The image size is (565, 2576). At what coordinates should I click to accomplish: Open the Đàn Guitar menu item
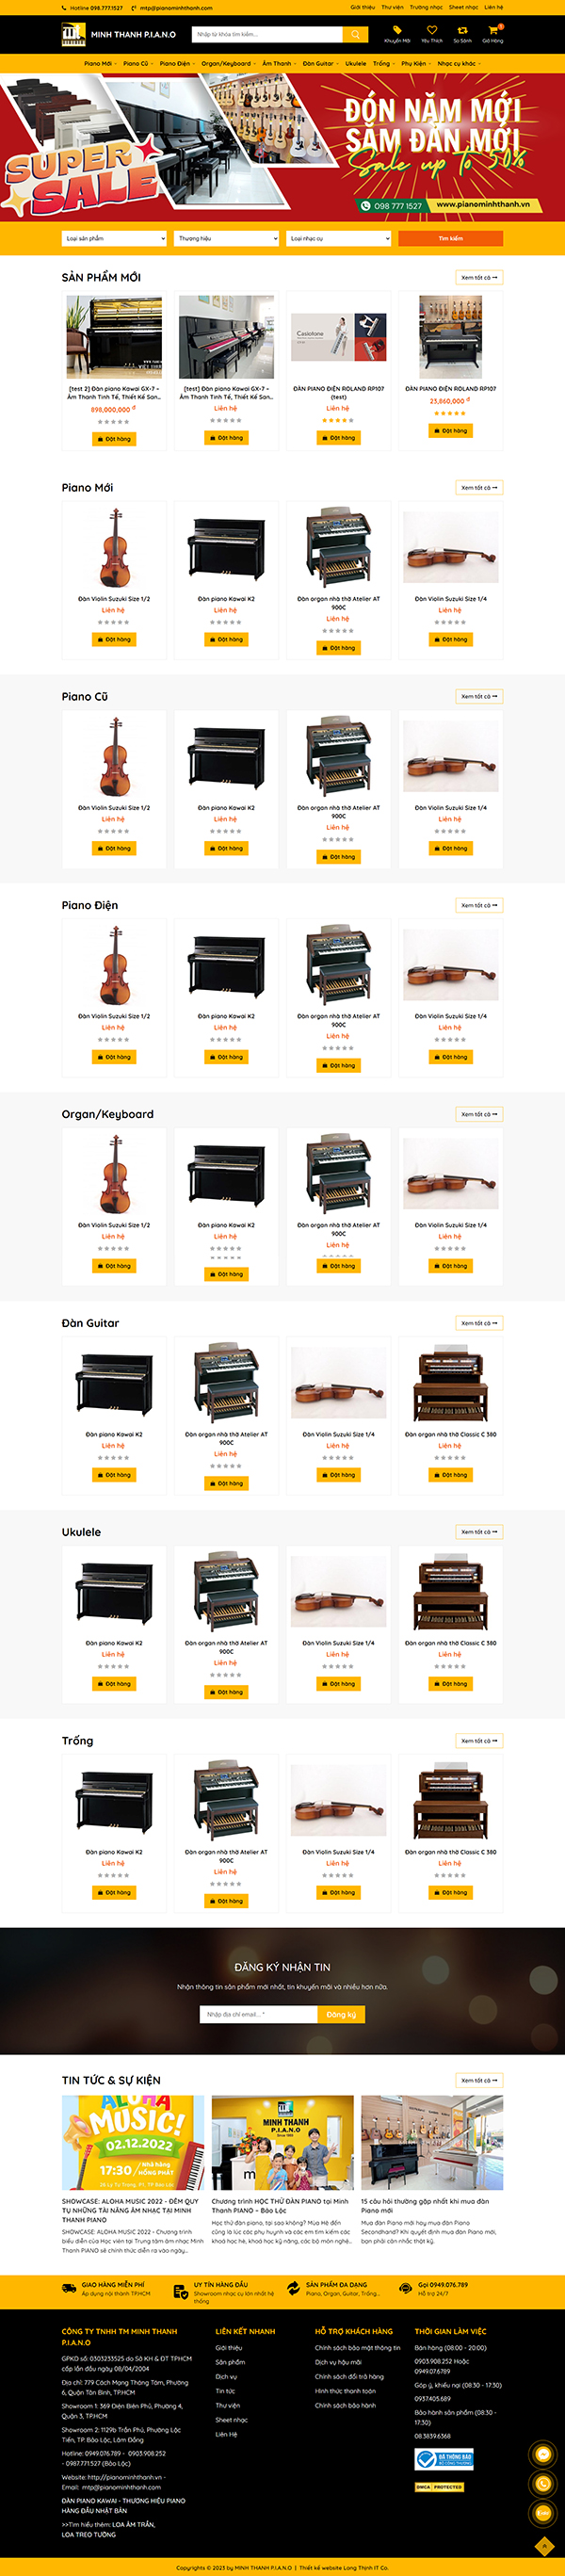pos(319,63)
